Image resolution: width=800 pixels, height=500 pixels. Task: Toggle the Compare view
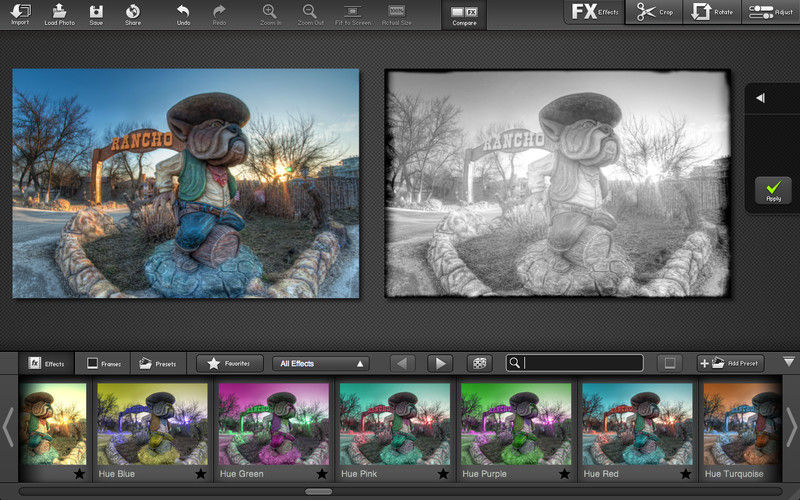pos(464,14)
